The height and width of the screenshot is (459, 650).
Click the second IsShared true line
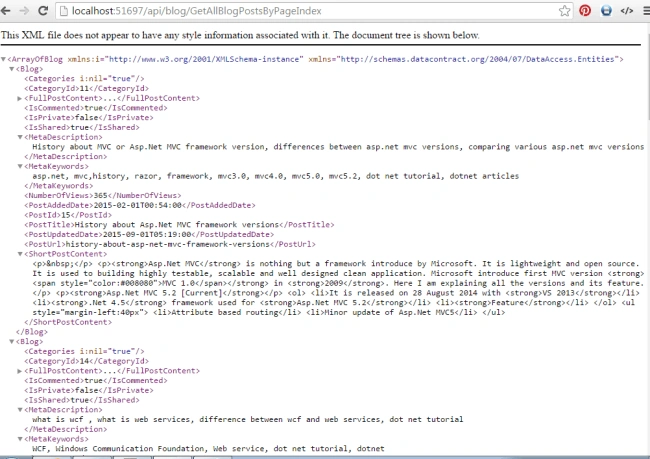pos(82,400)
